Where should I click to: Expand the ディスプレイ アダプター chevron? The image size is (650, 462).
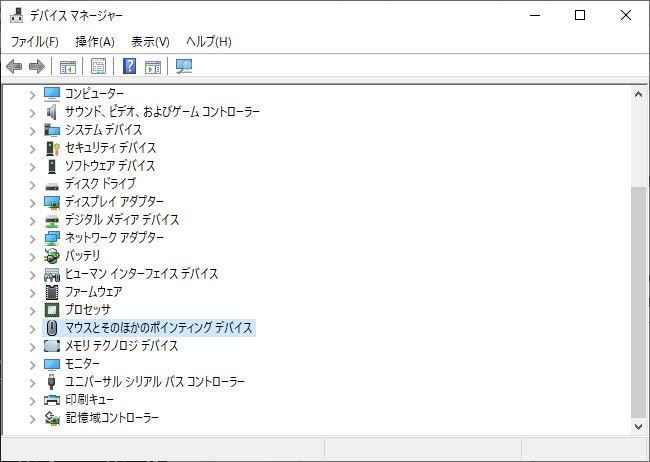[32, 203]
